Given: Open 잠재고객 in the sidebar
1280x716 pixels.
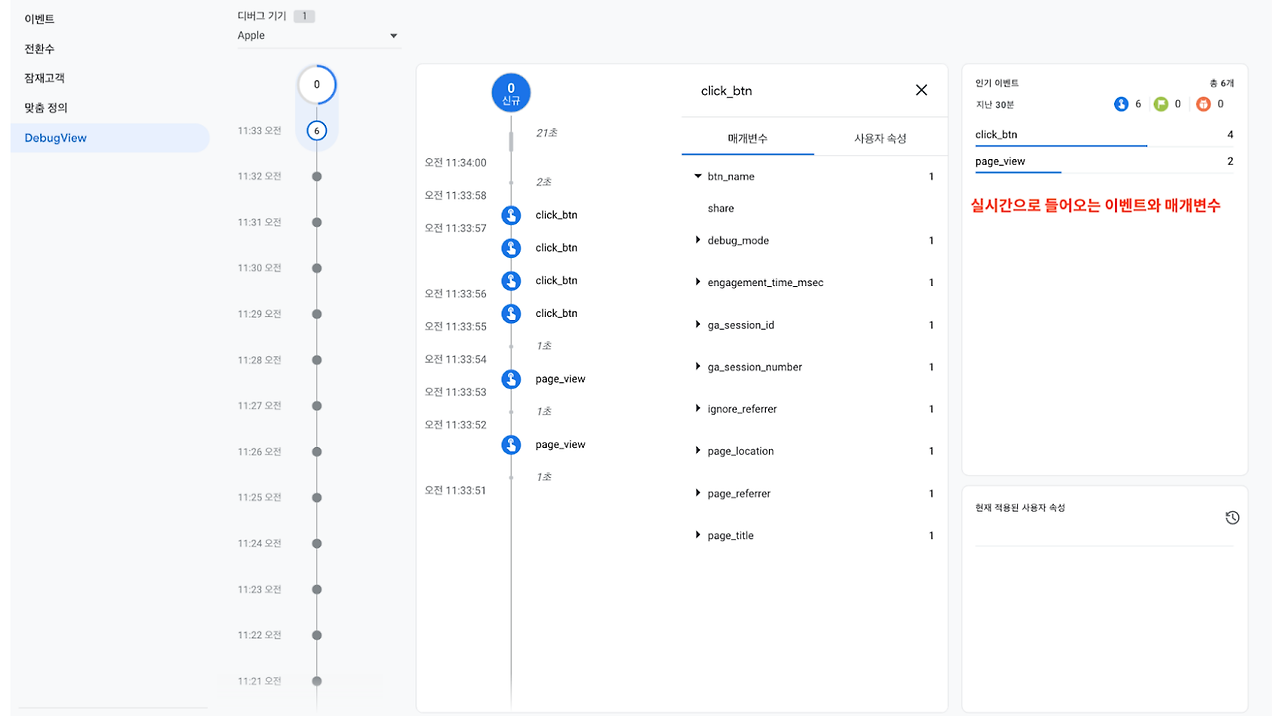Looking at the screenshot, I should pyautogui.click(x=45, y=78).
